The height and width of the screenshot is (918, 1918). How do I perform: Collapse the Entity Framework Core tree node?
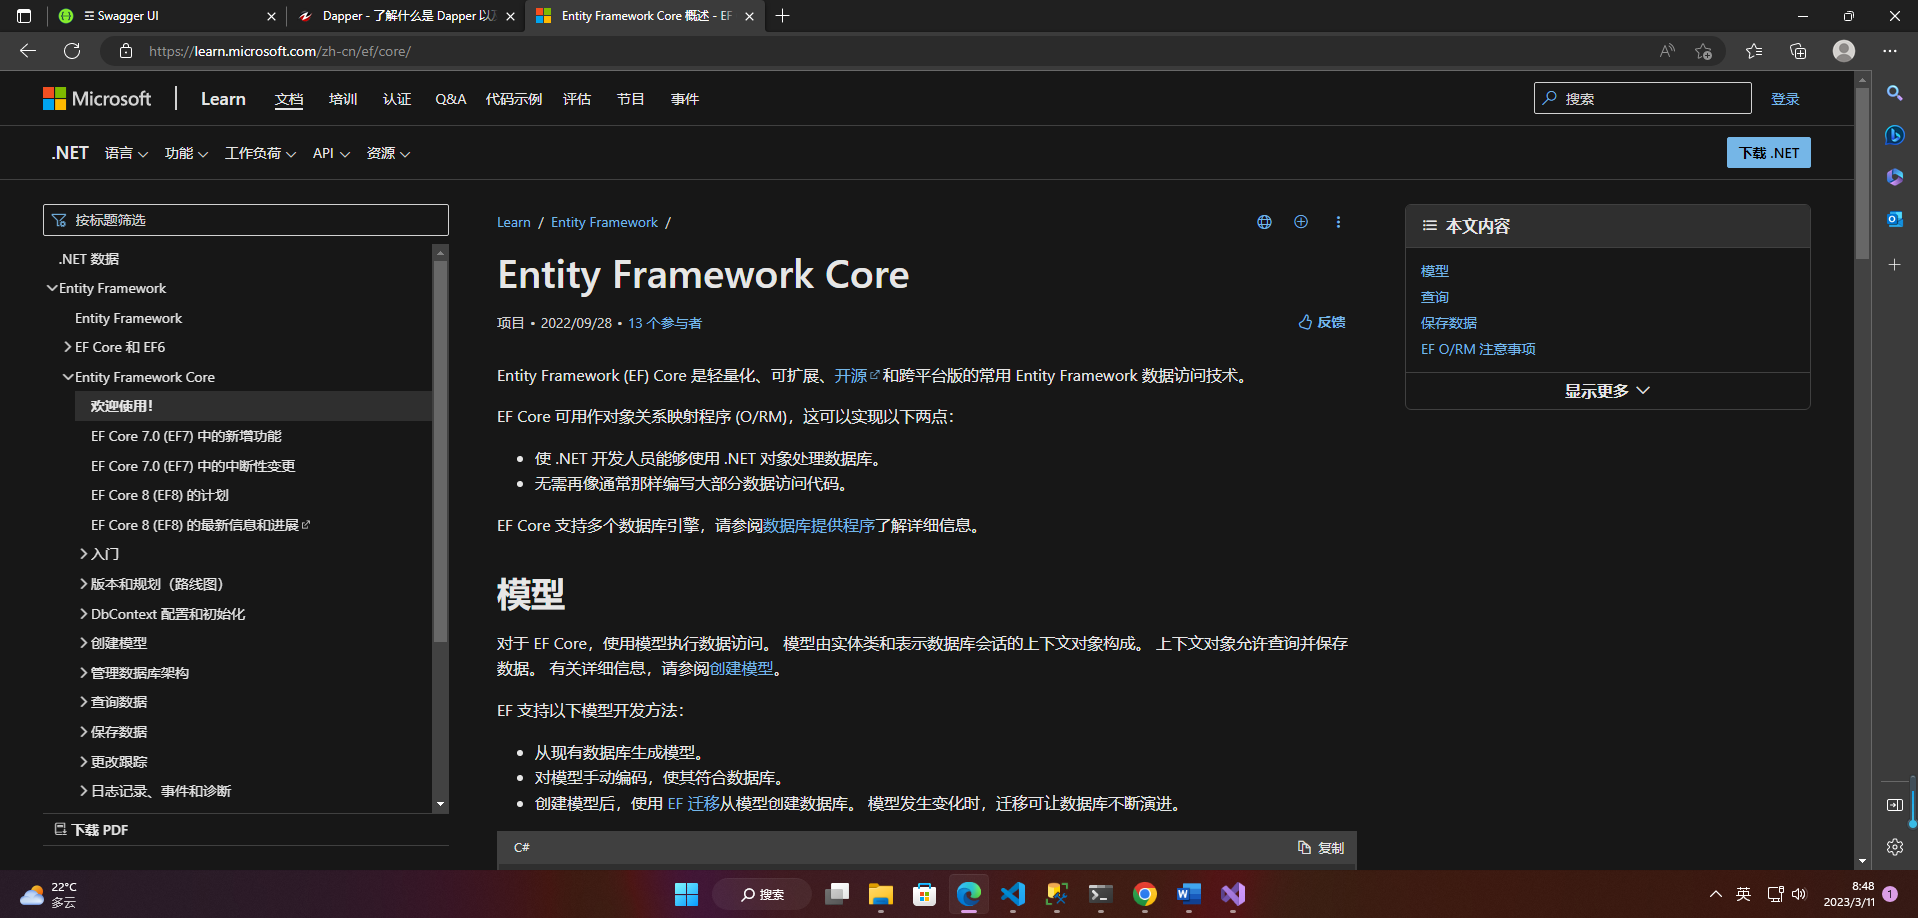pos(68,377)
